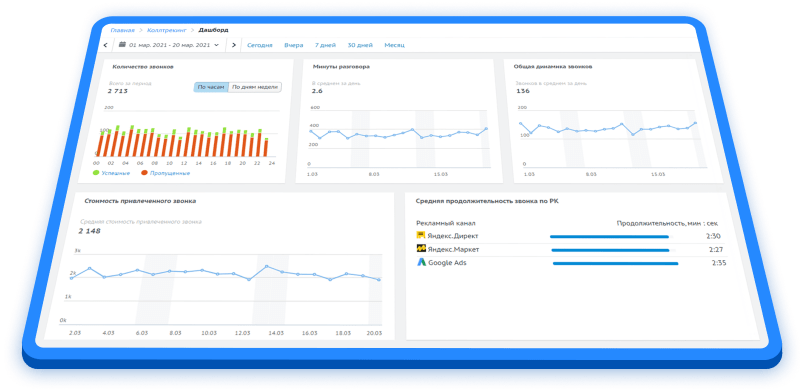The width and height of the screenshot is (804, 391).
Task: Click the 2:35 duration value
Action: point(719,263)
